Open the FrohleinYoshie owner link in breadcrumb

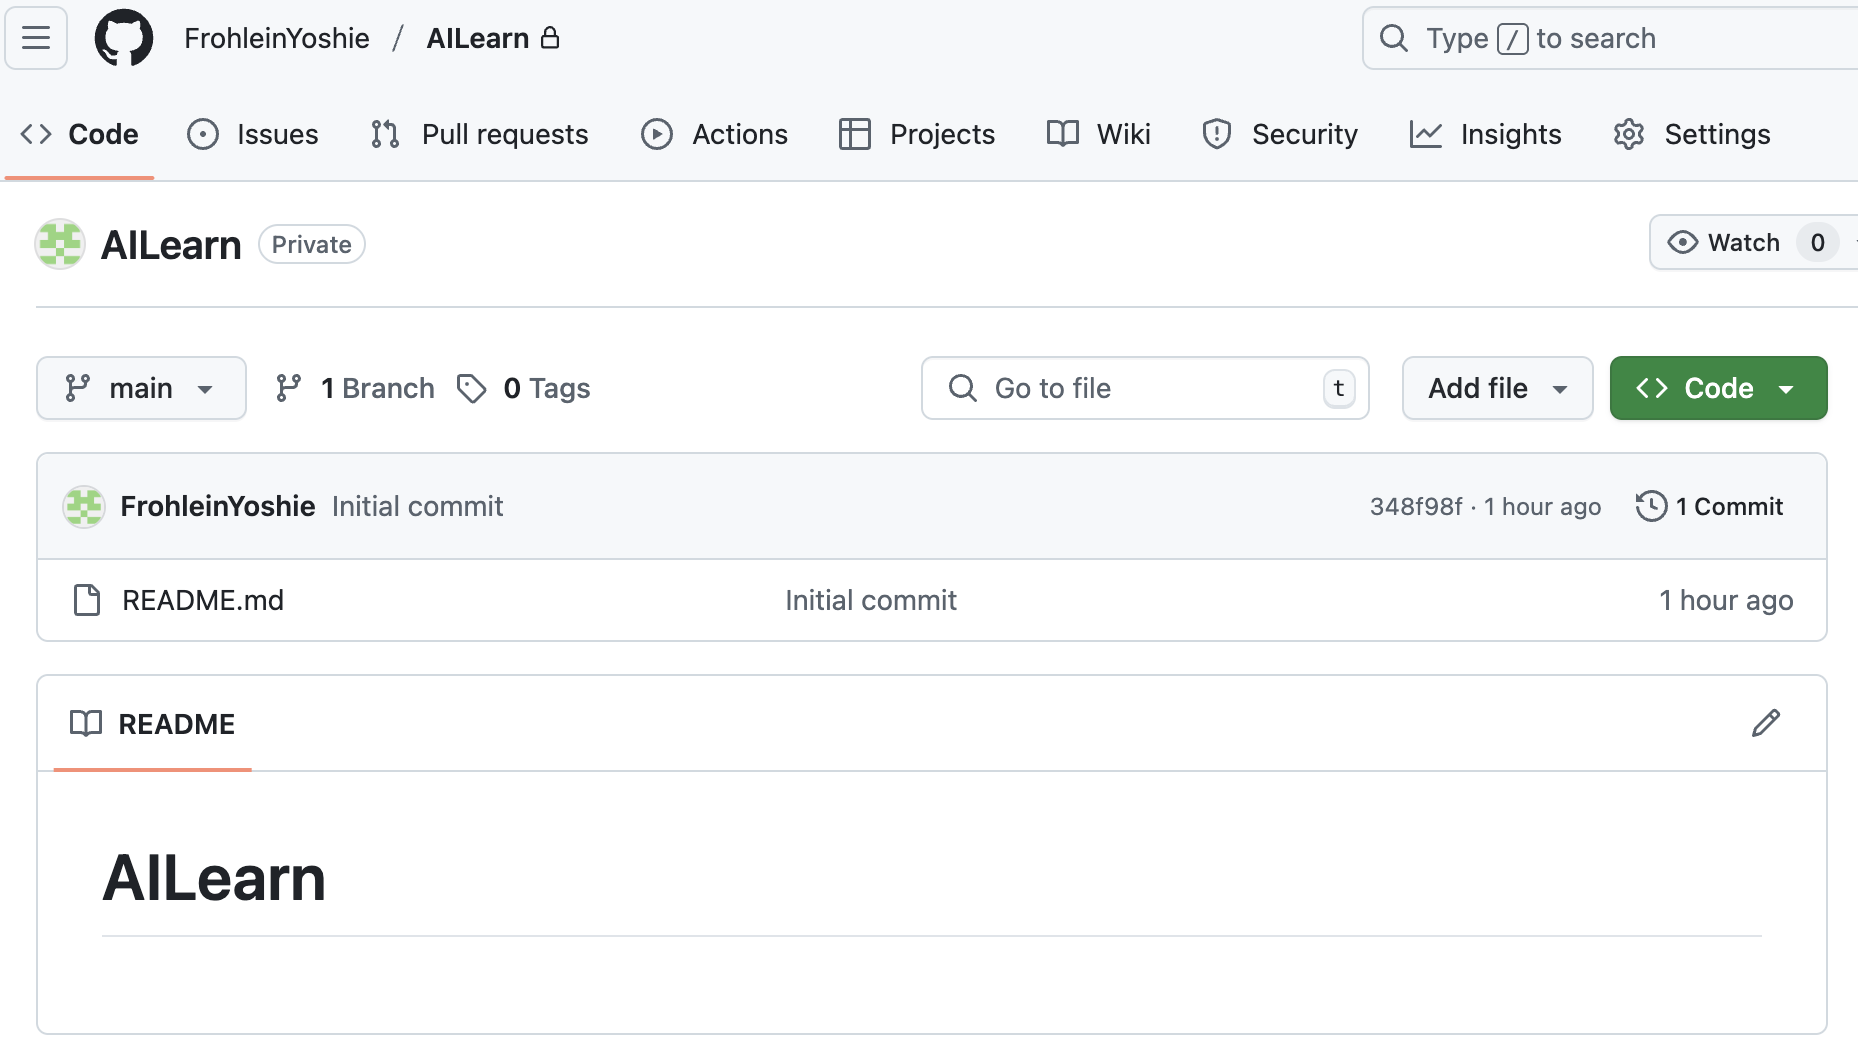[x=277, y=38]
